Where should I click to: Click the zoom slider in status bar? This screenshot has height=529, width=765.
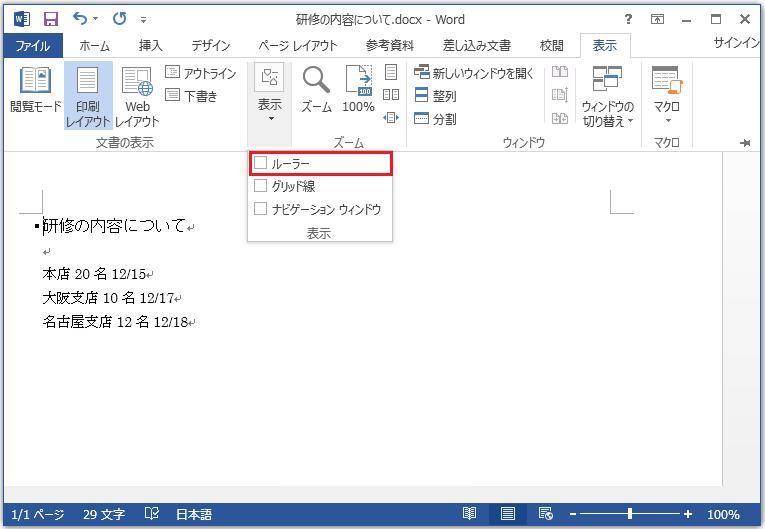pyautogui.click(x=629, y=514)
